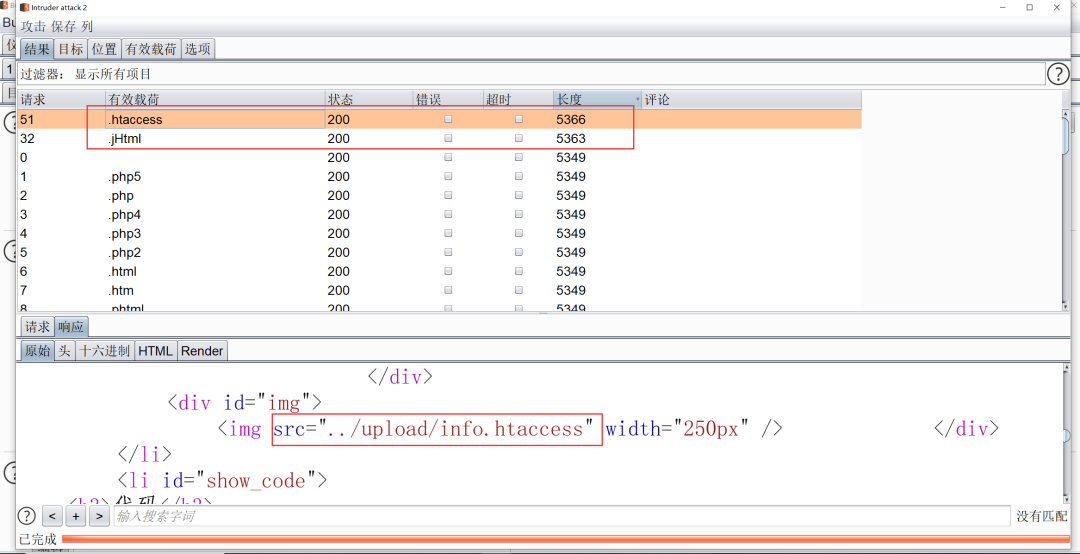Open the filter help question mark icon
Image resolution: width=1080 pixels, height=554 pixels.
tap(1058, 74)
